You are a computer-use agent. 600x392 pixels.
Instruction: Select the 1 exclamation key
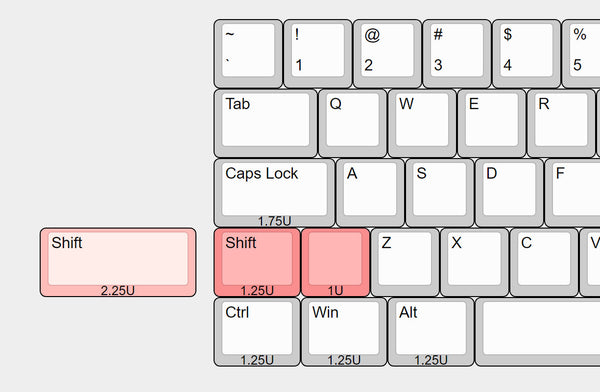click(318, 54)
